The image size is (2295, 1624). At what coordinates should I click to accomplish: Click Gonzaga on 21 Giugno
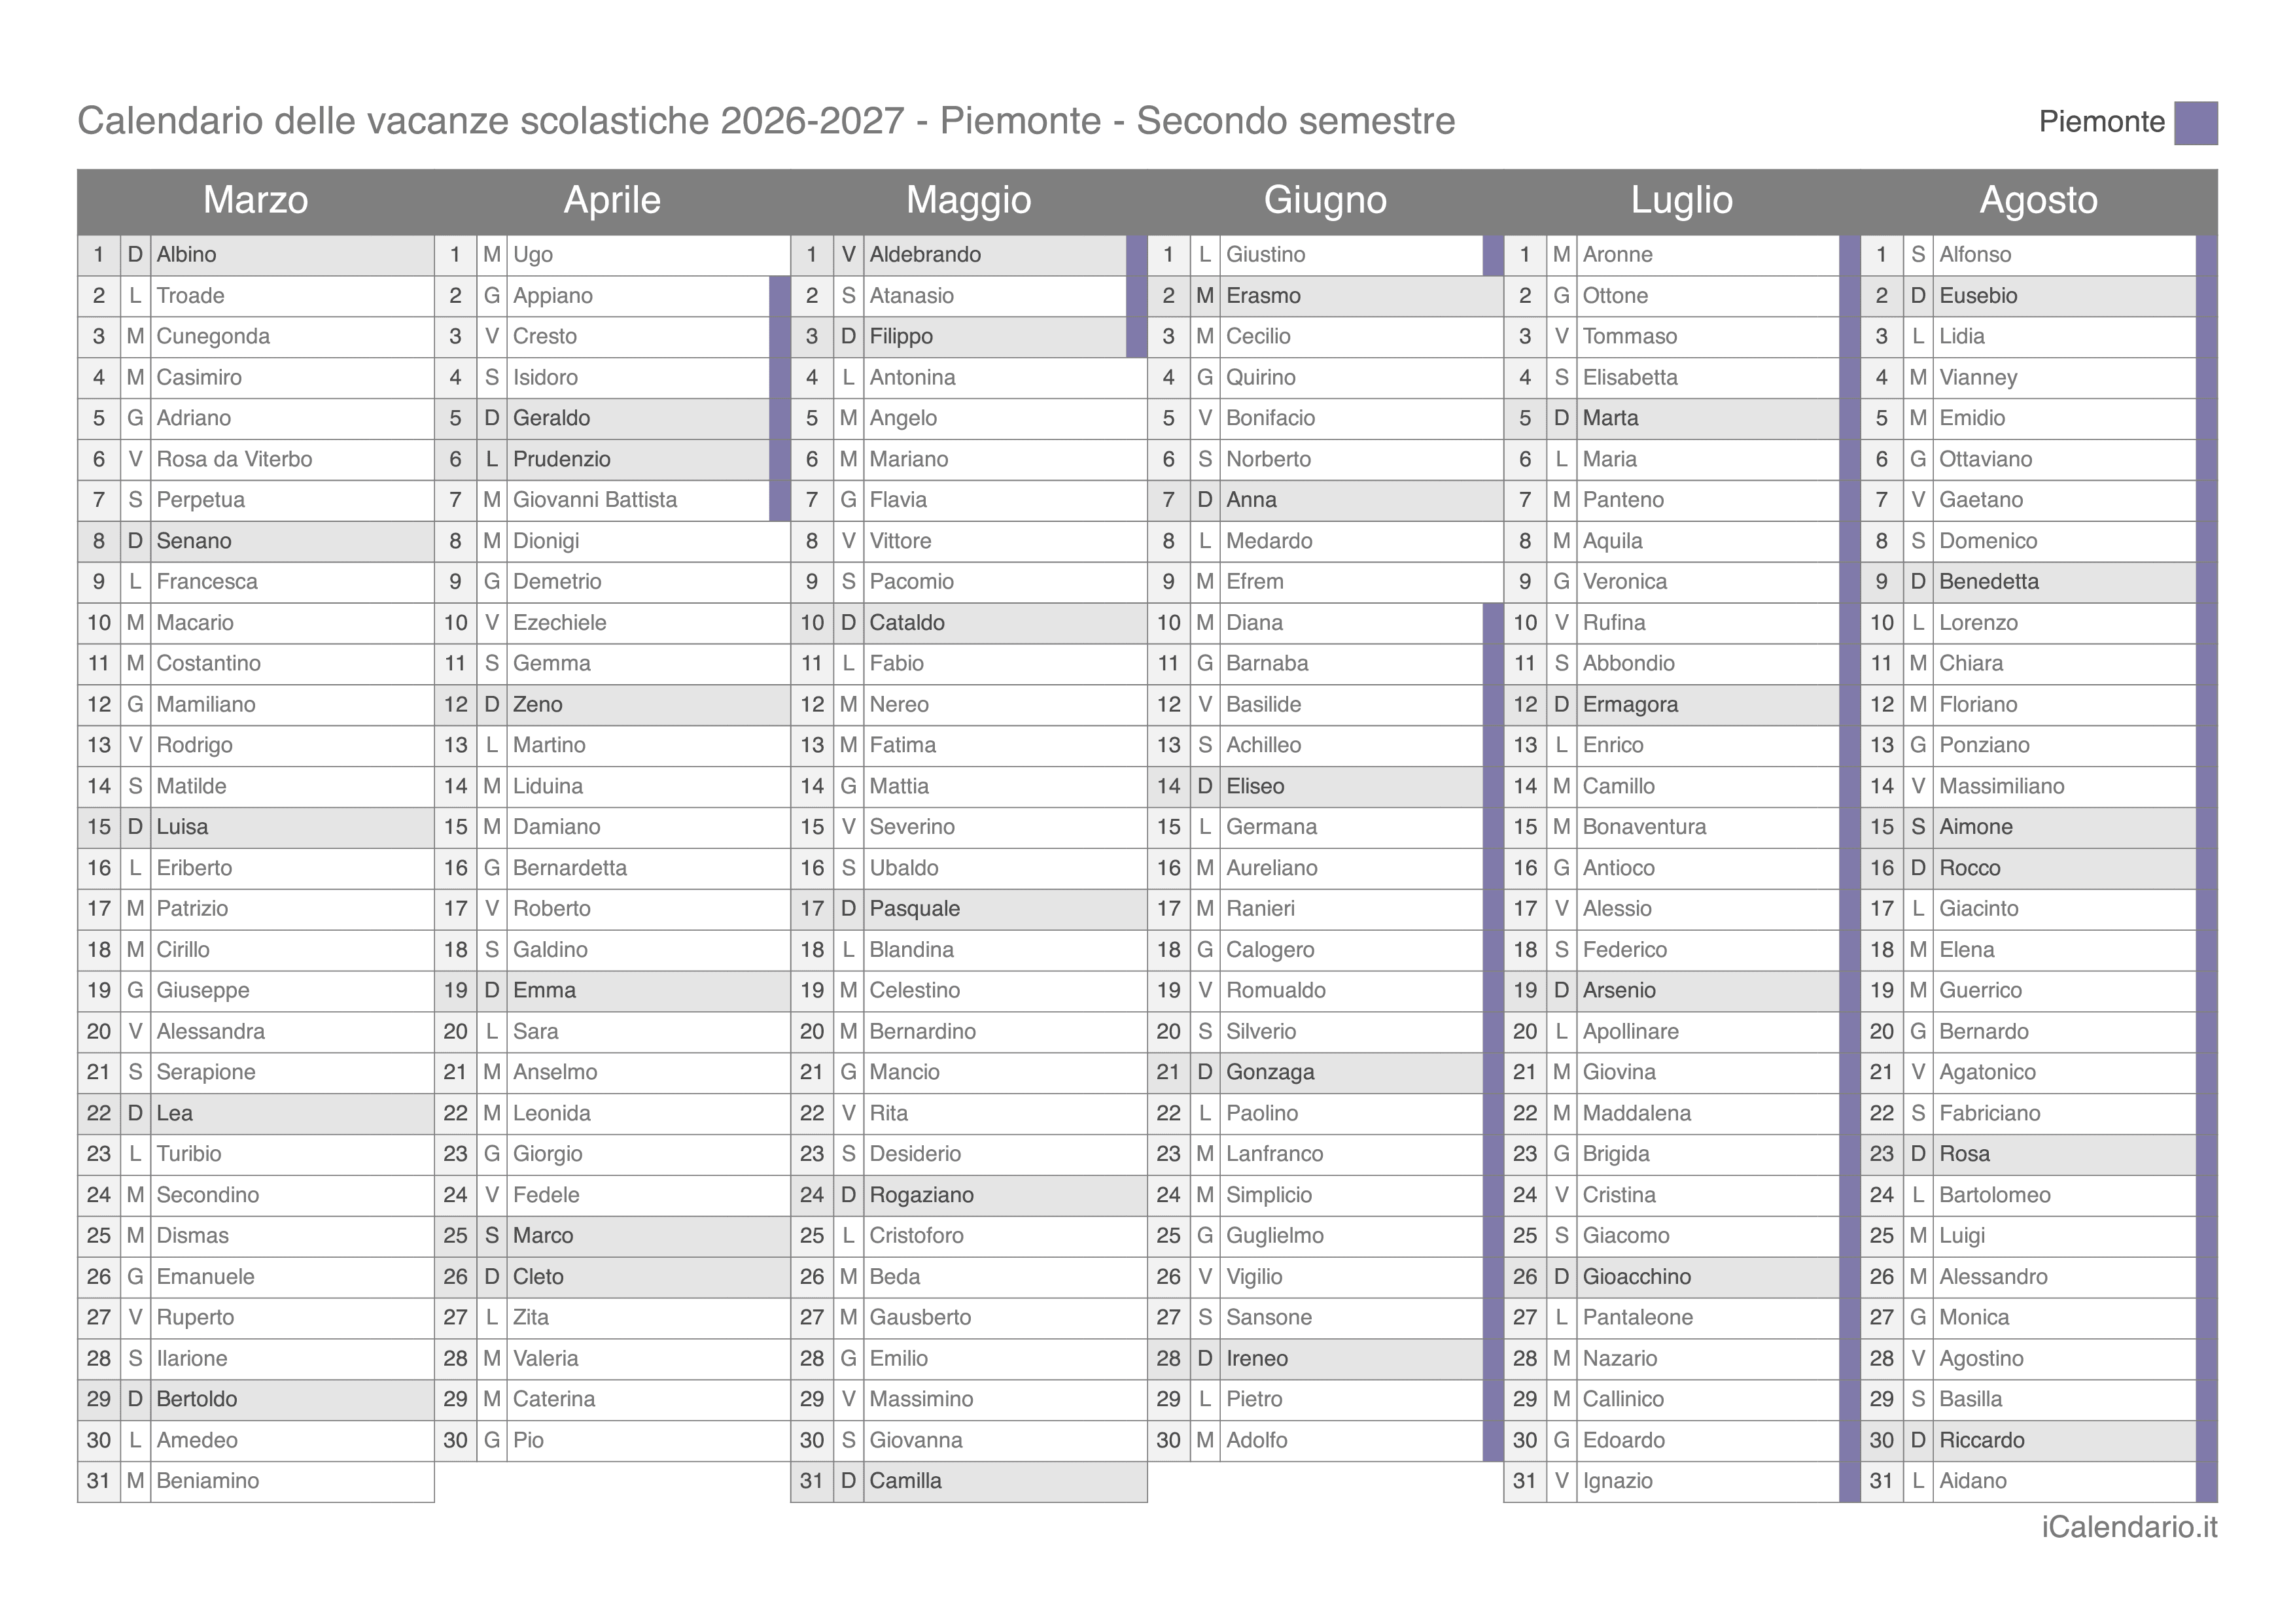pyautogui.click(x=1270, y=1072)
